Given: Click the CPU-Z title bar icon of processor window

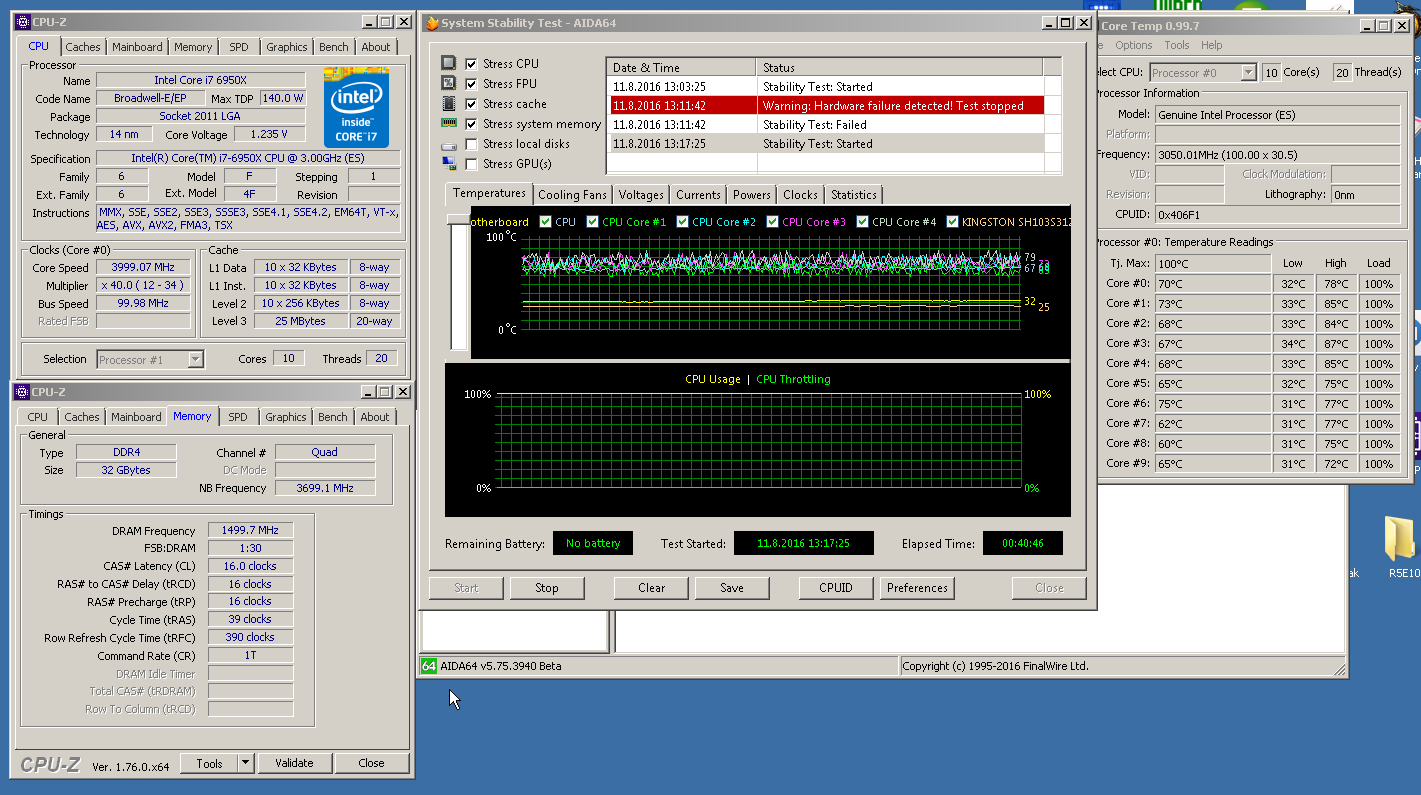Looking at the screenshot, I should (22, 21).
